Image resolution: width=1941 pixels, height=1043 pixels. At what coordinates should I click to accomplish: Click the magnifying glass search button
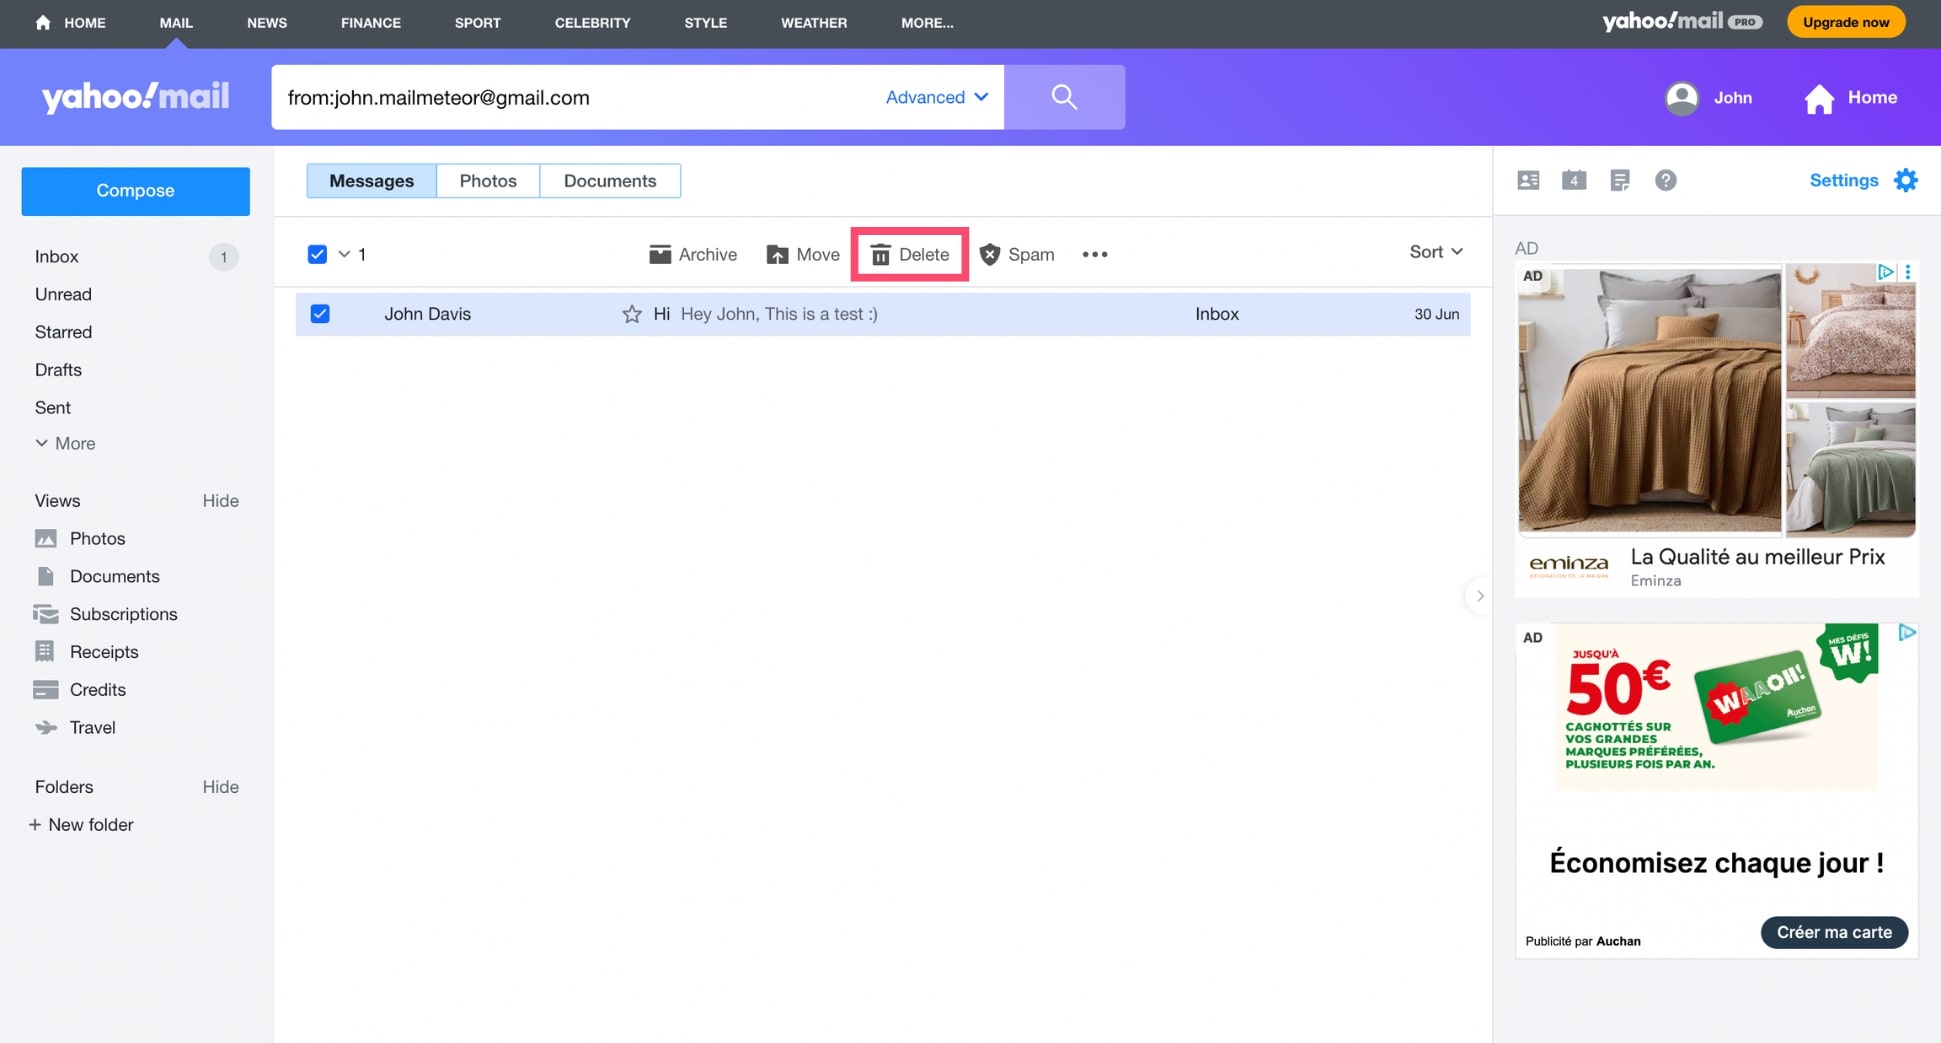[1064, 97]
